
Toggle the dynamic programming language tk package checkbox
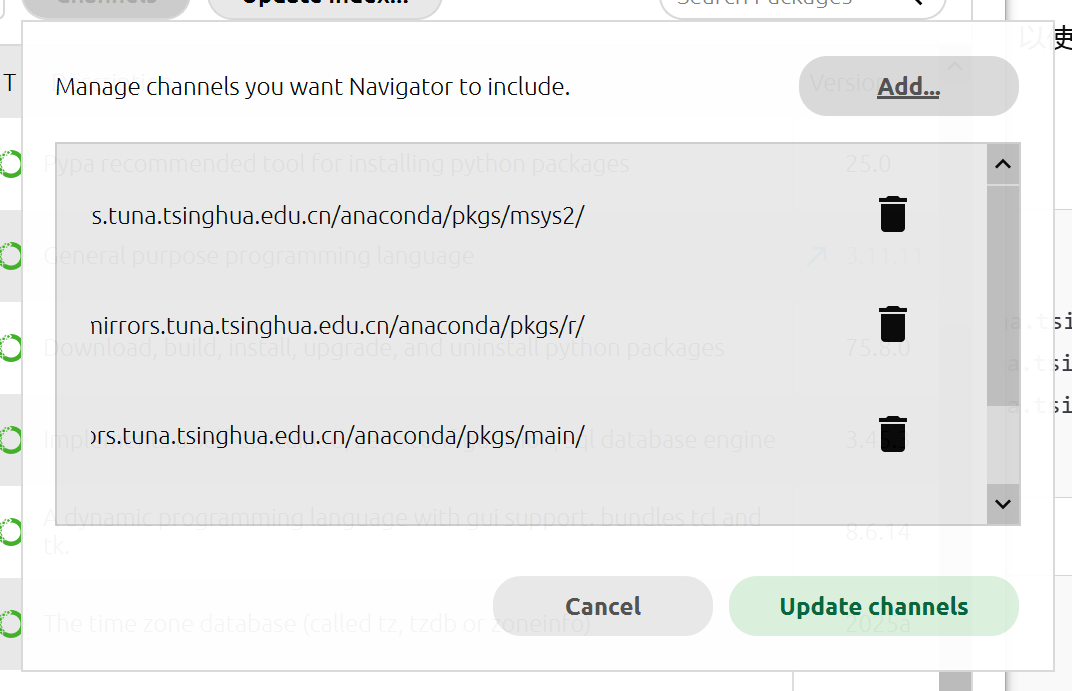[x=10, y=531]
